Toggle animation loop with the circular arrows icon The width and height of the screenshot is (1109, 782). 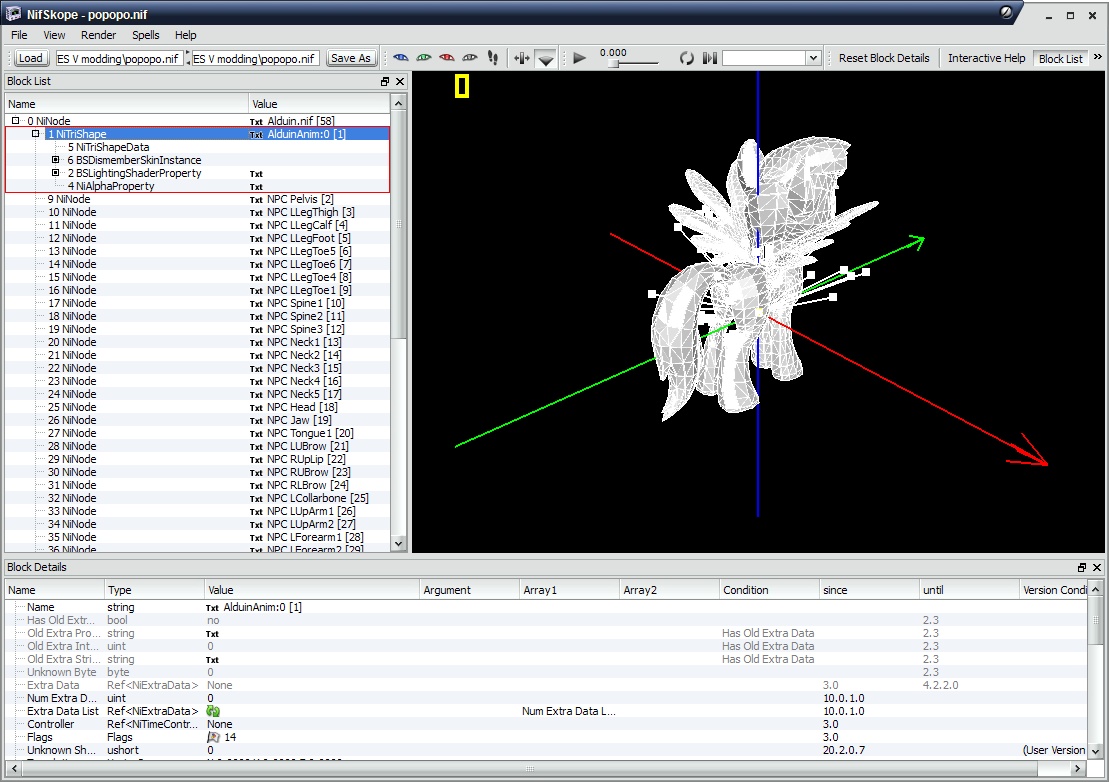pyautogui.click(x=686, y=59)
